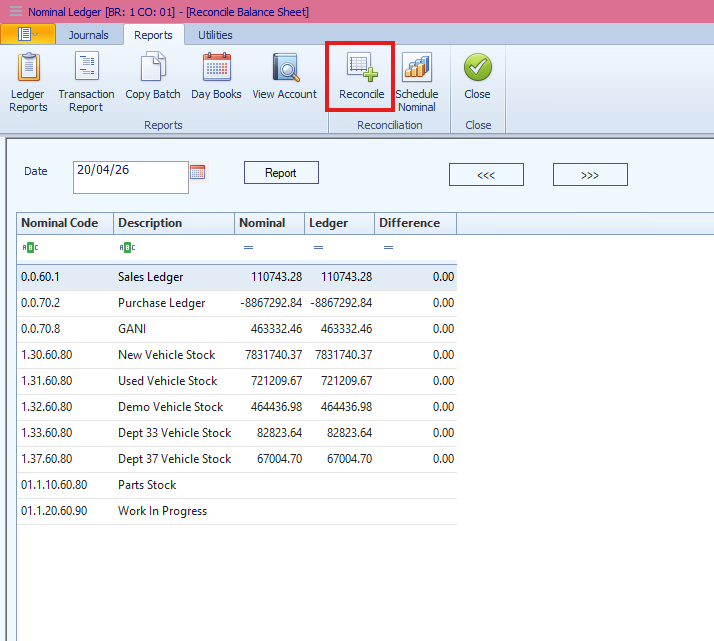Viewport: 714px width, 641px height.
Task: Go to next period with >>> button
Action: click(x=590, y=175)
